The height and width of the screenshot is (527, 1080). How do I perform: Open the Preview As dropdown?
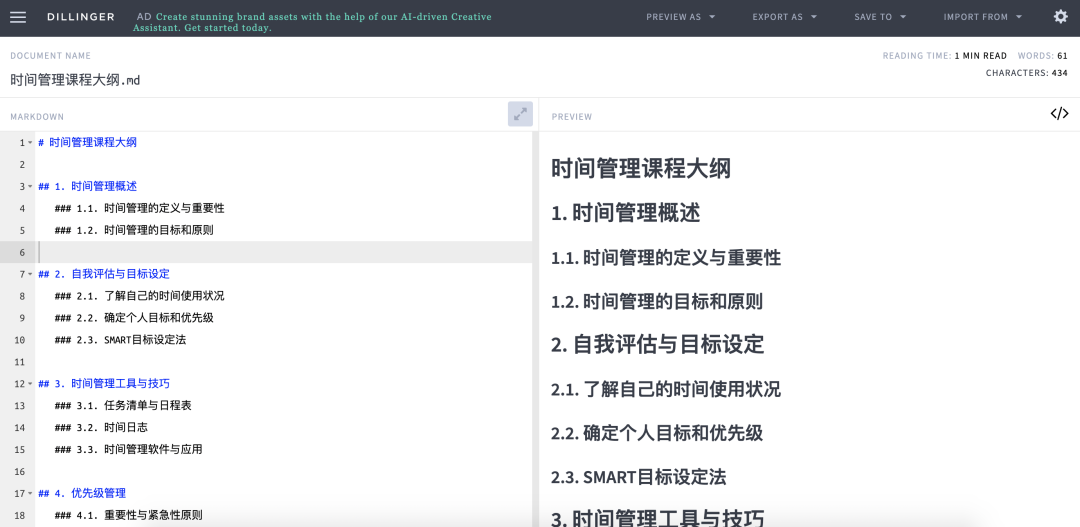pos(681,17)
